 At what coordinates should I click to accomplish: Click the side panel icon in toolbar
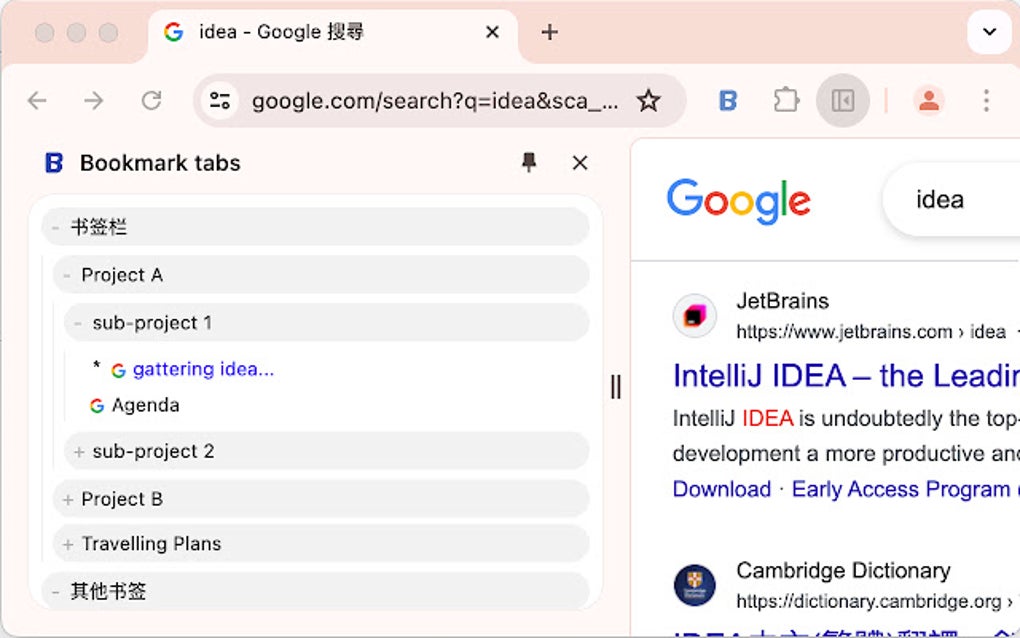click(x=841, y=100)
